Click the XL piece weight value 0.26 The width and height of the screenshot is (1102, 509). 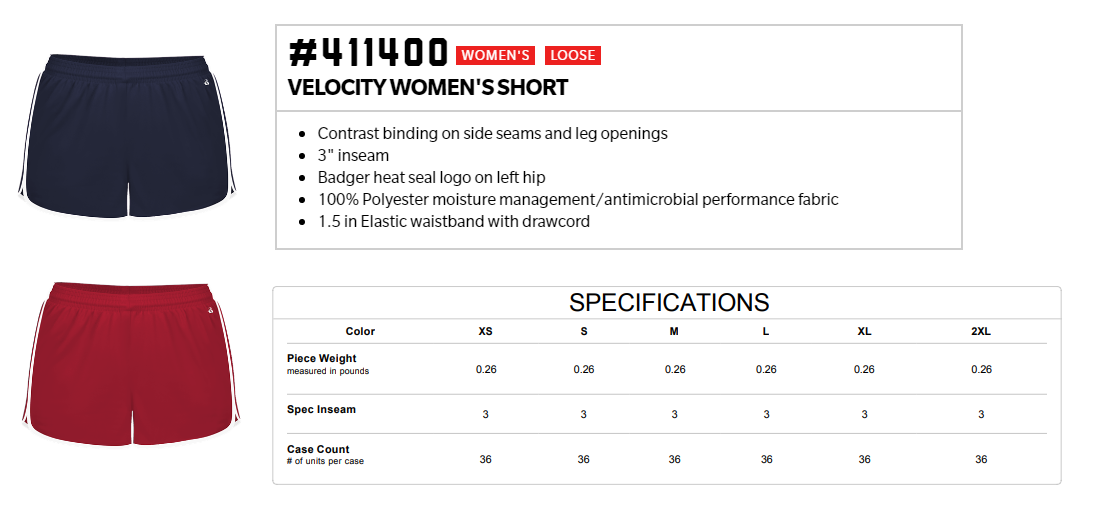pos(864,369)
